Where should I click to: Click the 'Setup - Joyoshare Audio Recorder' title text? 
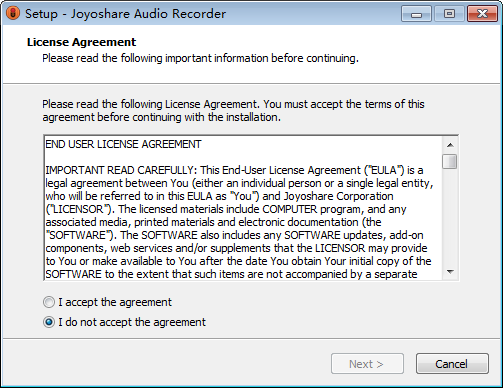(125, 14)
